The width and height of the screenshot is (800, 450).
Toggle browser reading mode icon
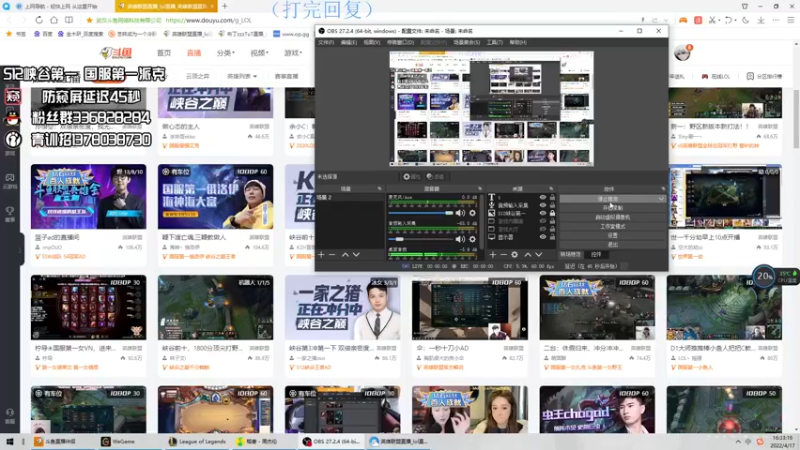tap(69, 20)
